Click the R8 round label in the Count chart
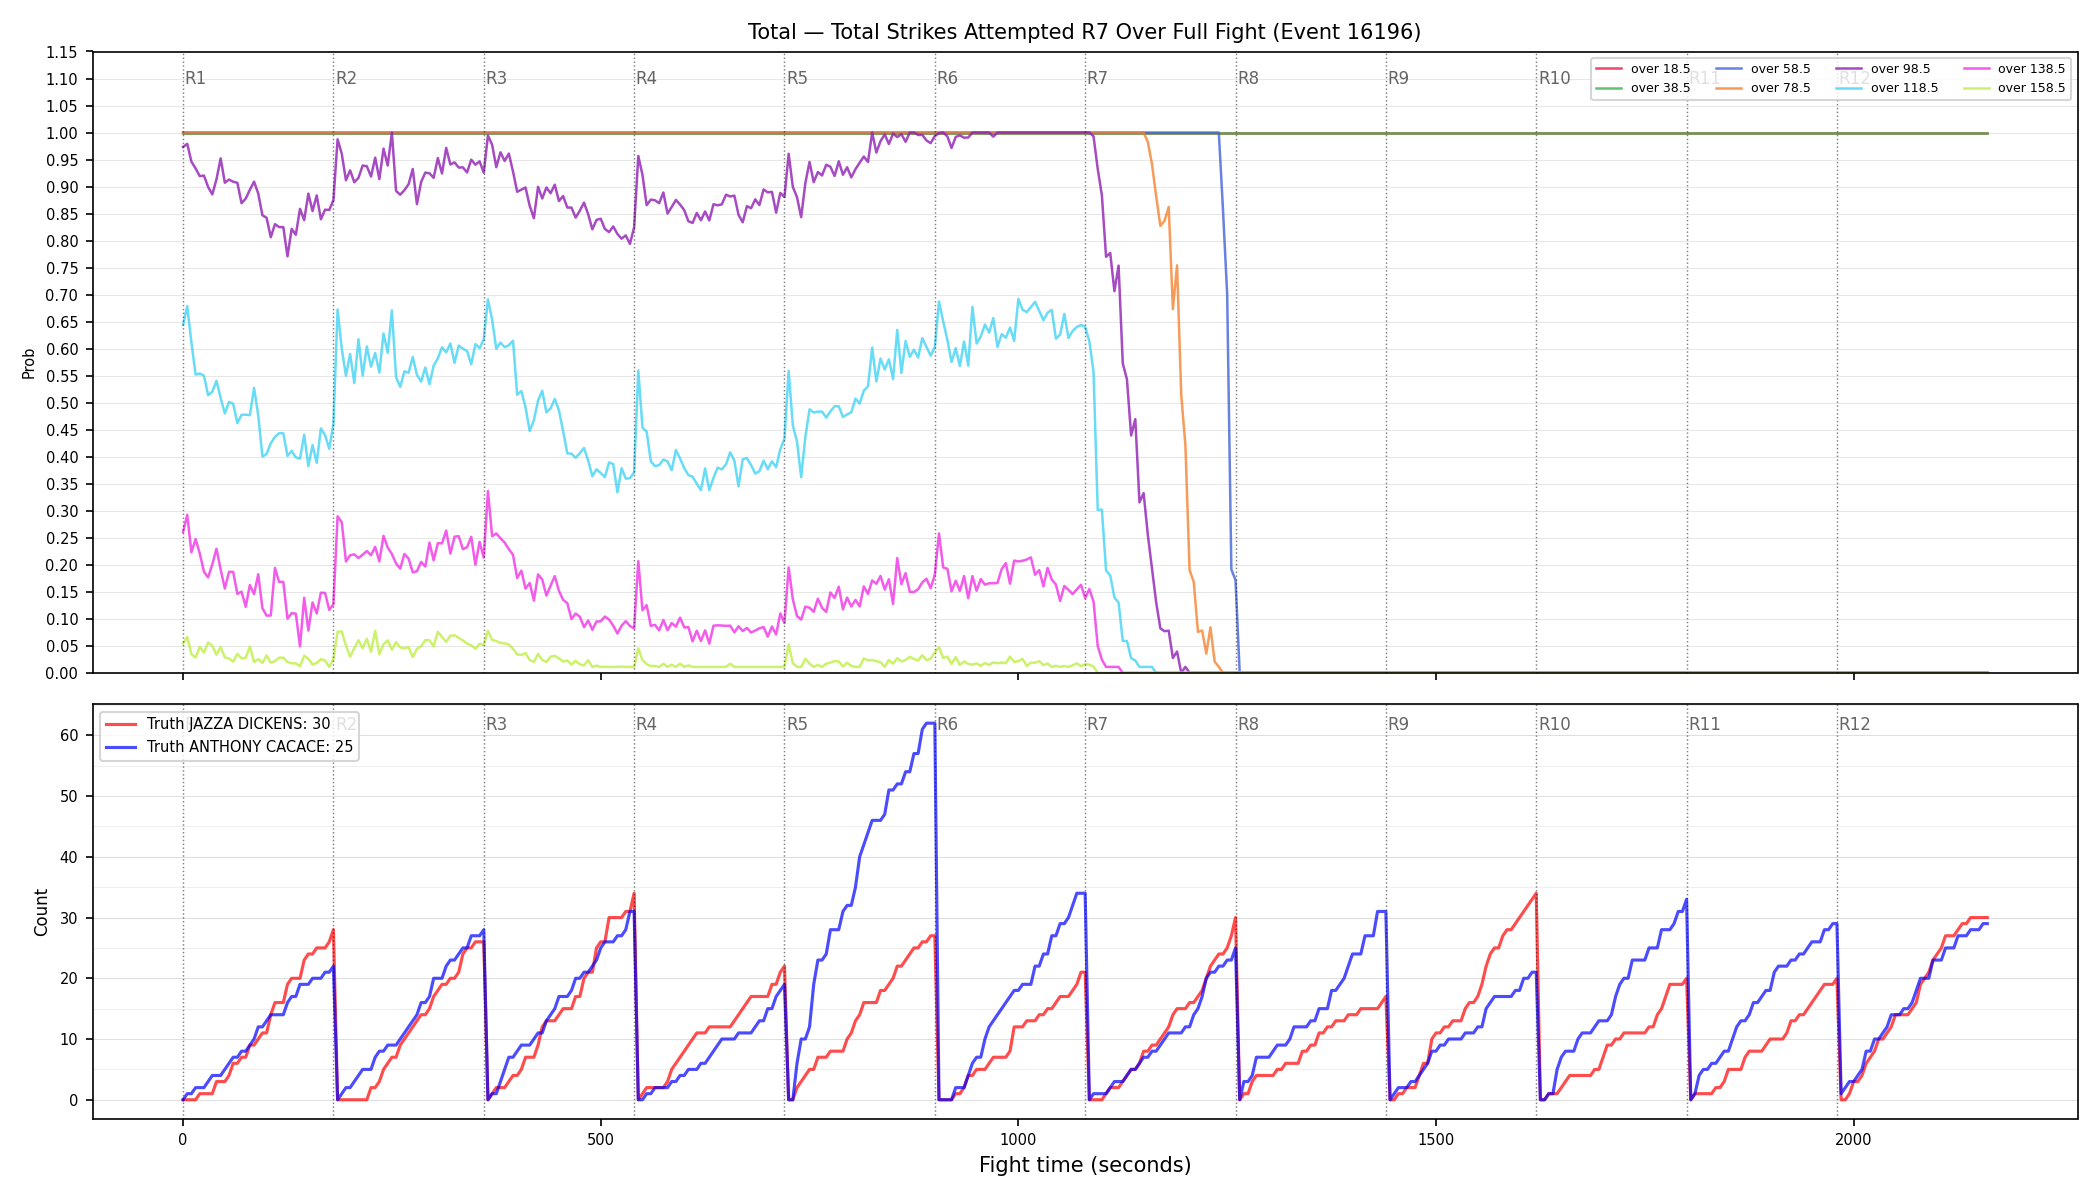The image size is (2100, 1200). 1248,724
